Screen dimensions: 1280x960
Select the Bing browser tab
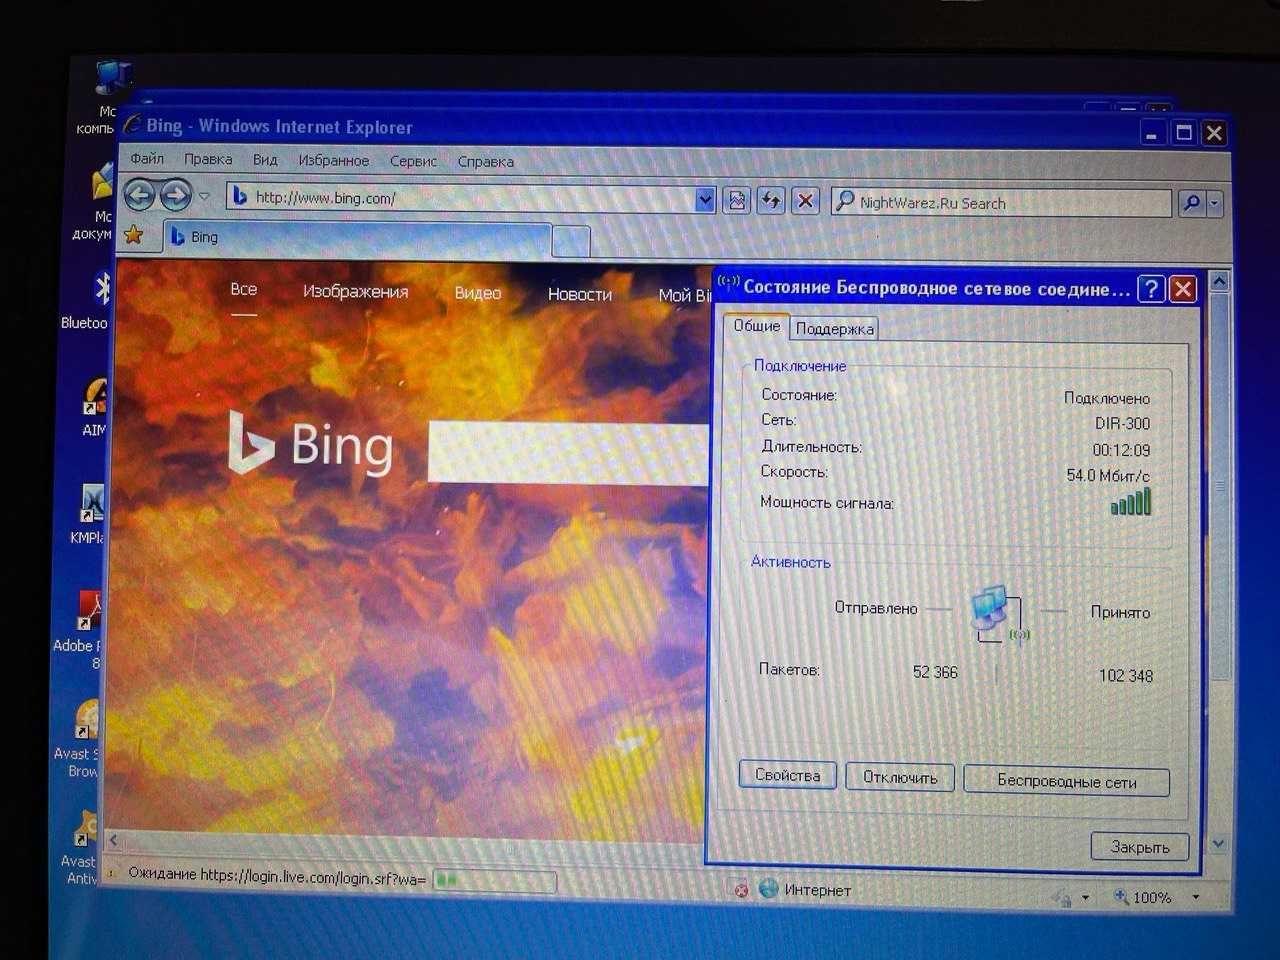[355, 238]
